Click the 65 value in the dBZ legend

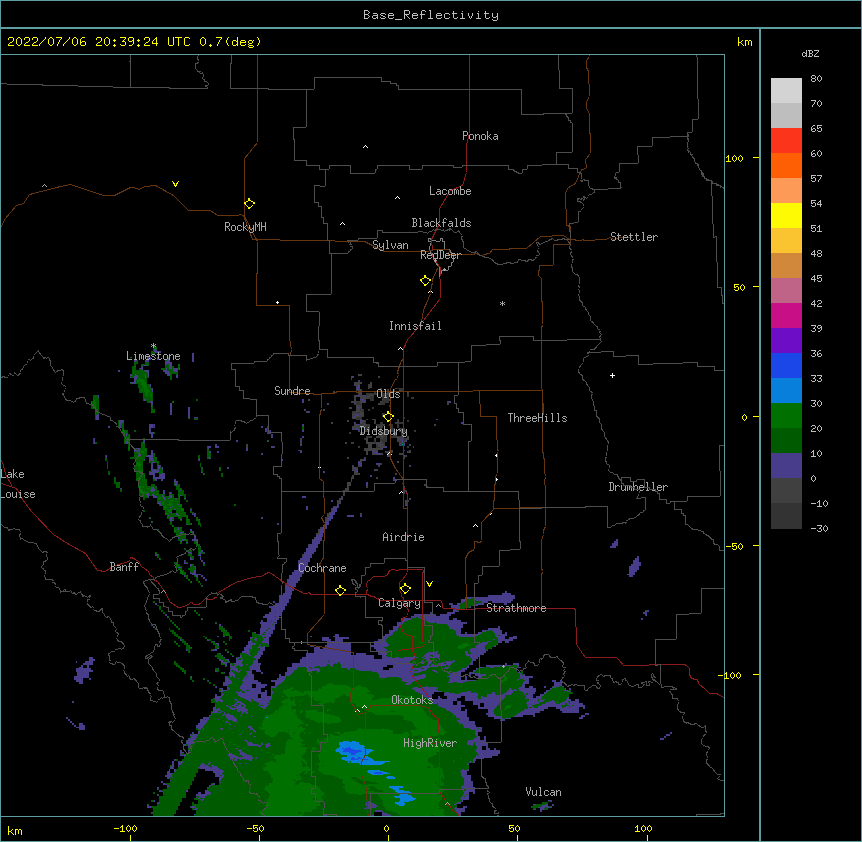tap(816, 128)
